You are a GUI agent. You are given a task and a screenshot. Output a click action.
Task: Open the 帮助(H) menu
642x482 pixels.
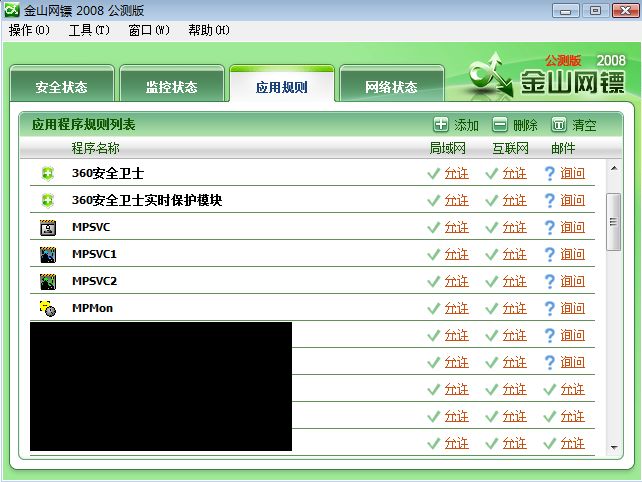(208, 30)
